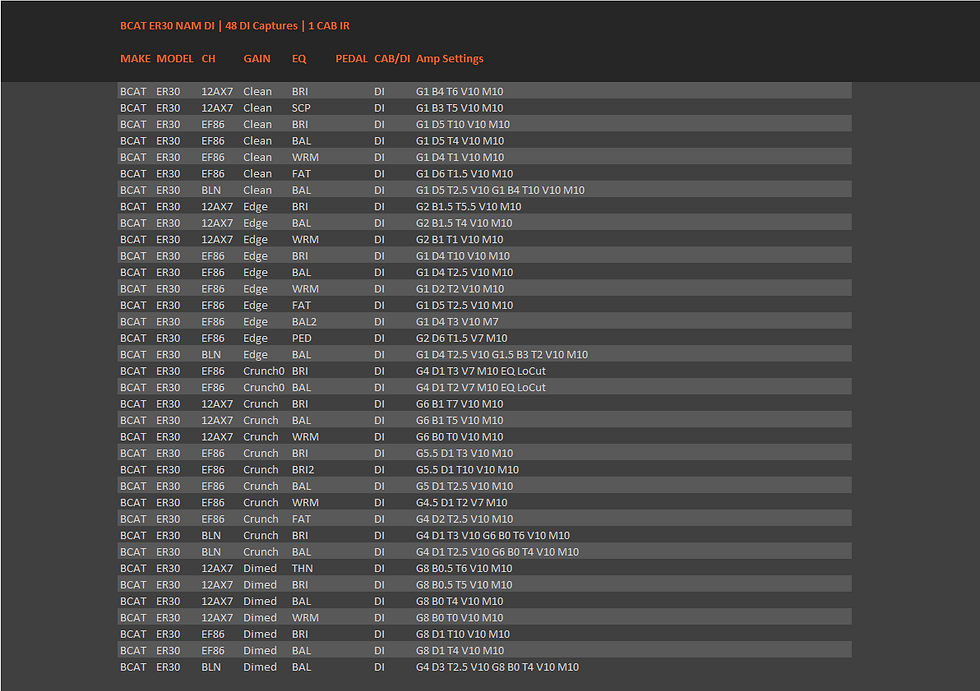Screen dimensions: 980x691
Task: Select 'G2 B1 T1 V10 M10' settings
Action: coord(459,240)
